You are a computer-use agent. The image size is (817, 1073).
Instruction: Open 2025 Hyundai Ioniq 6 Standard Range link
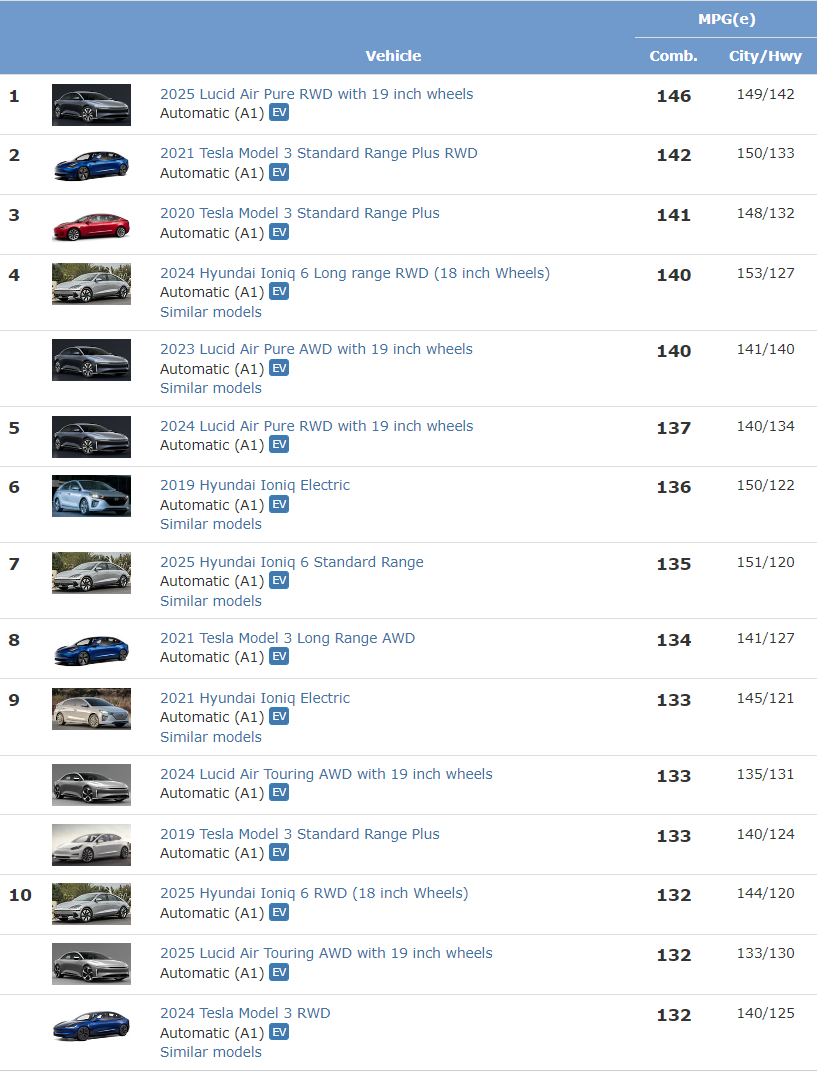click(292, 562)
